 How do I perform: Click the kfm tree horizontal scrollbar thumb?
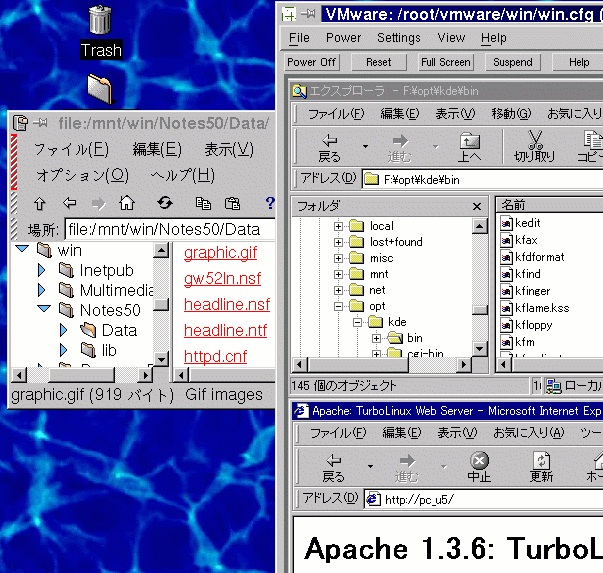pyautogui.click(x=82, y=375)
